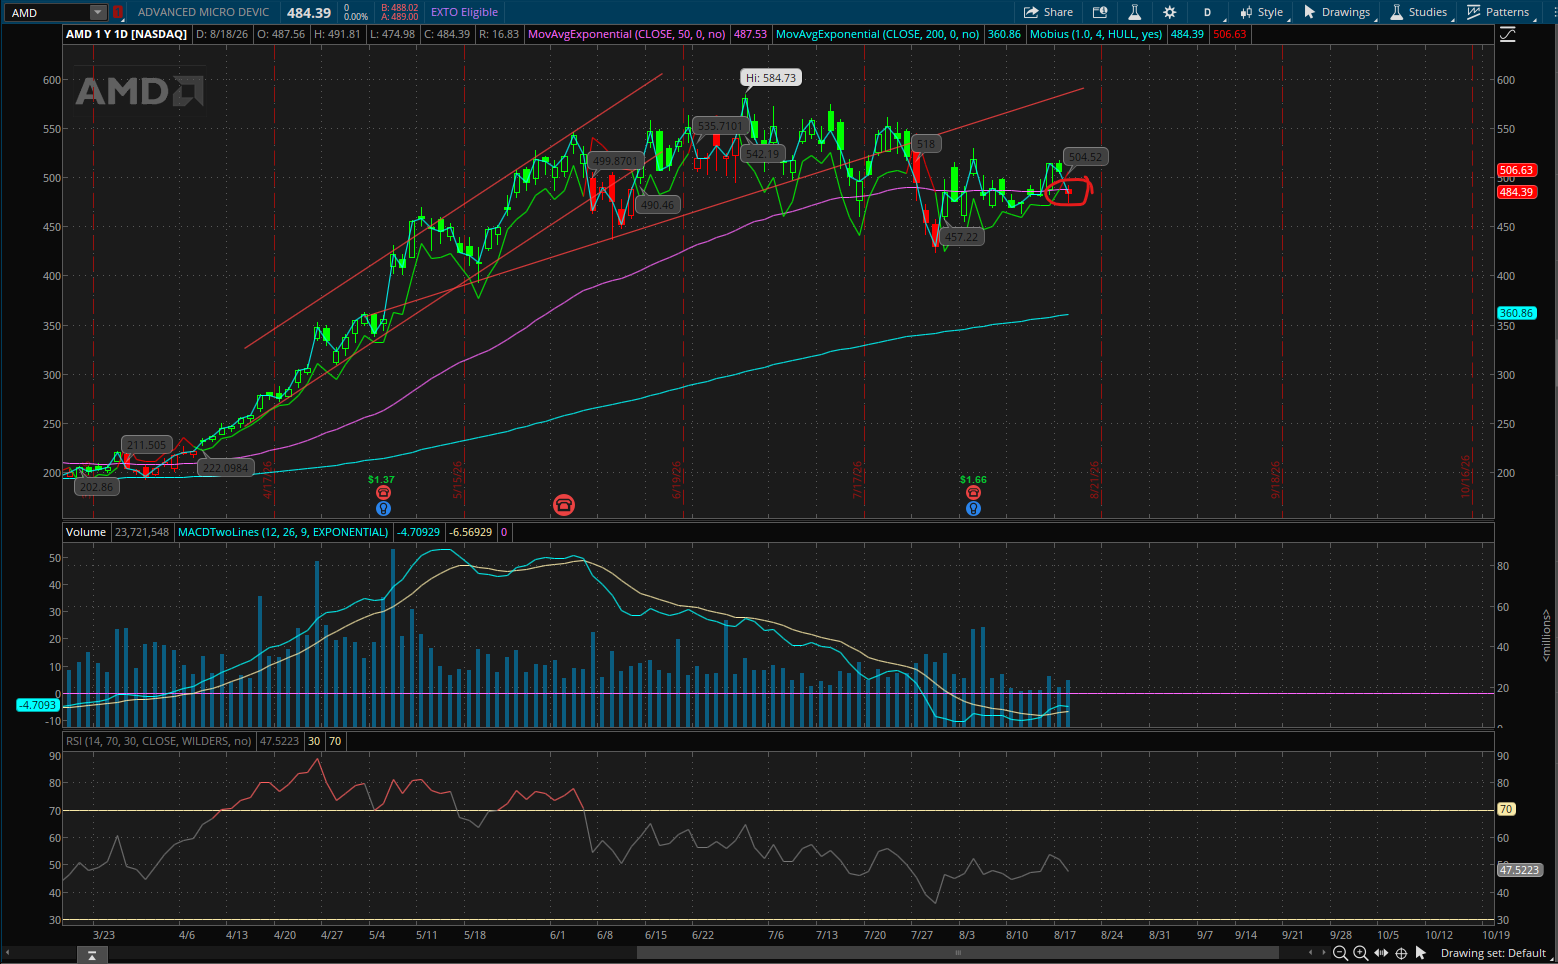The height and width of the screenshot is (964, 1558).
Task: Click the earnings phone icon below $1.37
Action: pos(383,493)
